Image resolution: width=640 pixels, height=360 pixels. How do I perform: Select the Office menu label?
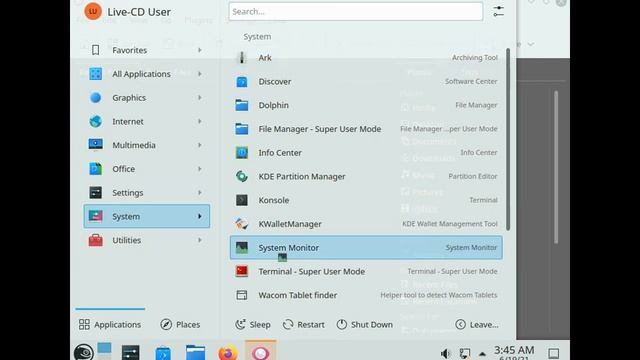click(x=124, y=169)
